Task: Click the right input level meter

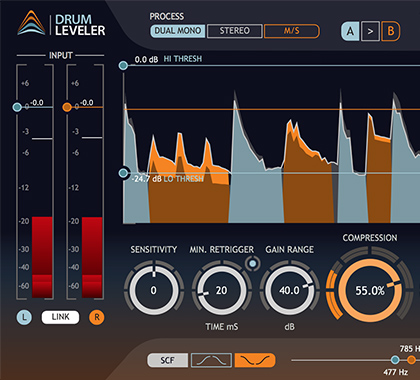Action: [92, 257]
